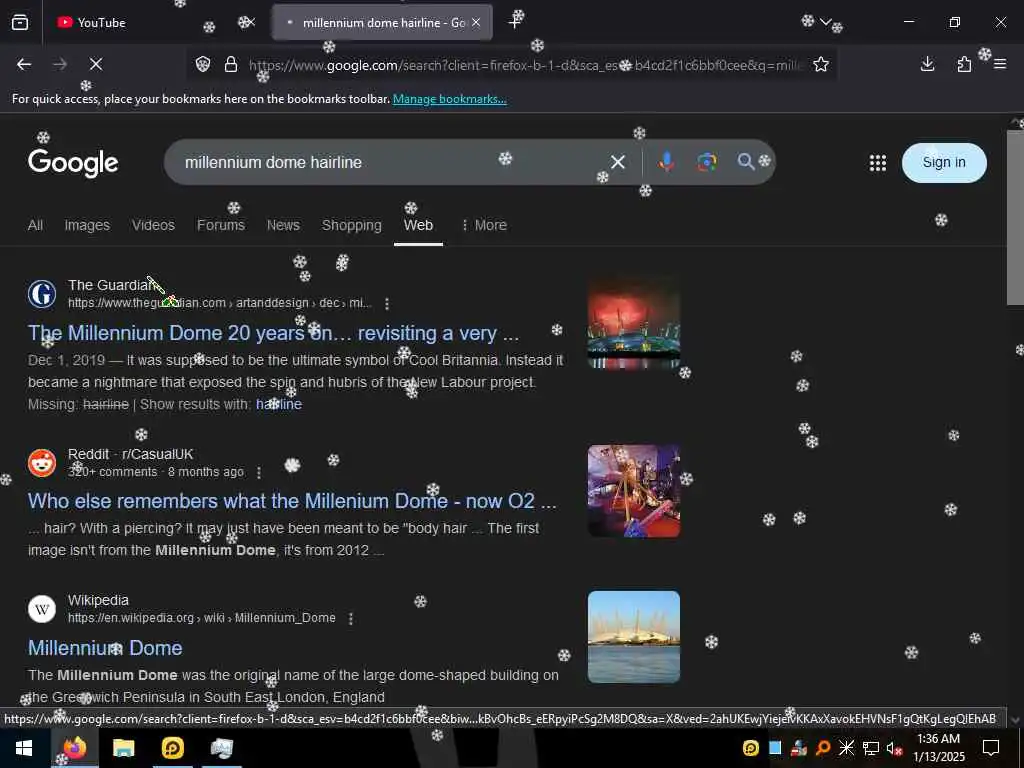Click the snowflake tray icon
This screenshot has height=768, width=1024.
[846, 748]
